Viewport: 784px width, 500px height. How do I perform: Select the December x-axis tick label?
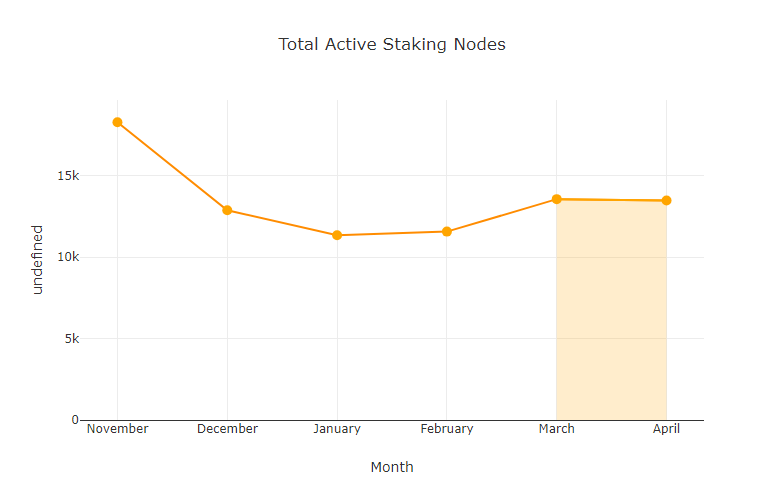pos(227,429)
